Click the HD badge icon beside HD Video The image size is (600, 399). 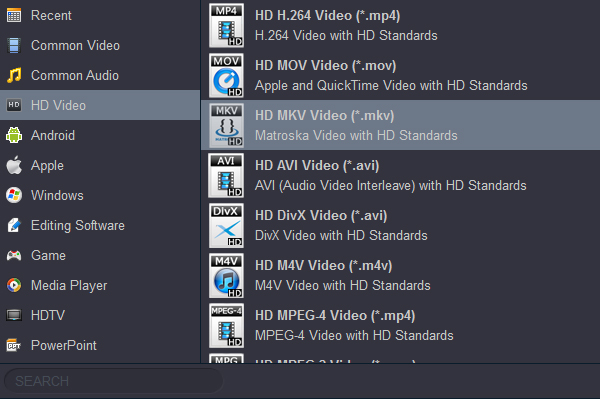(14, 105)
